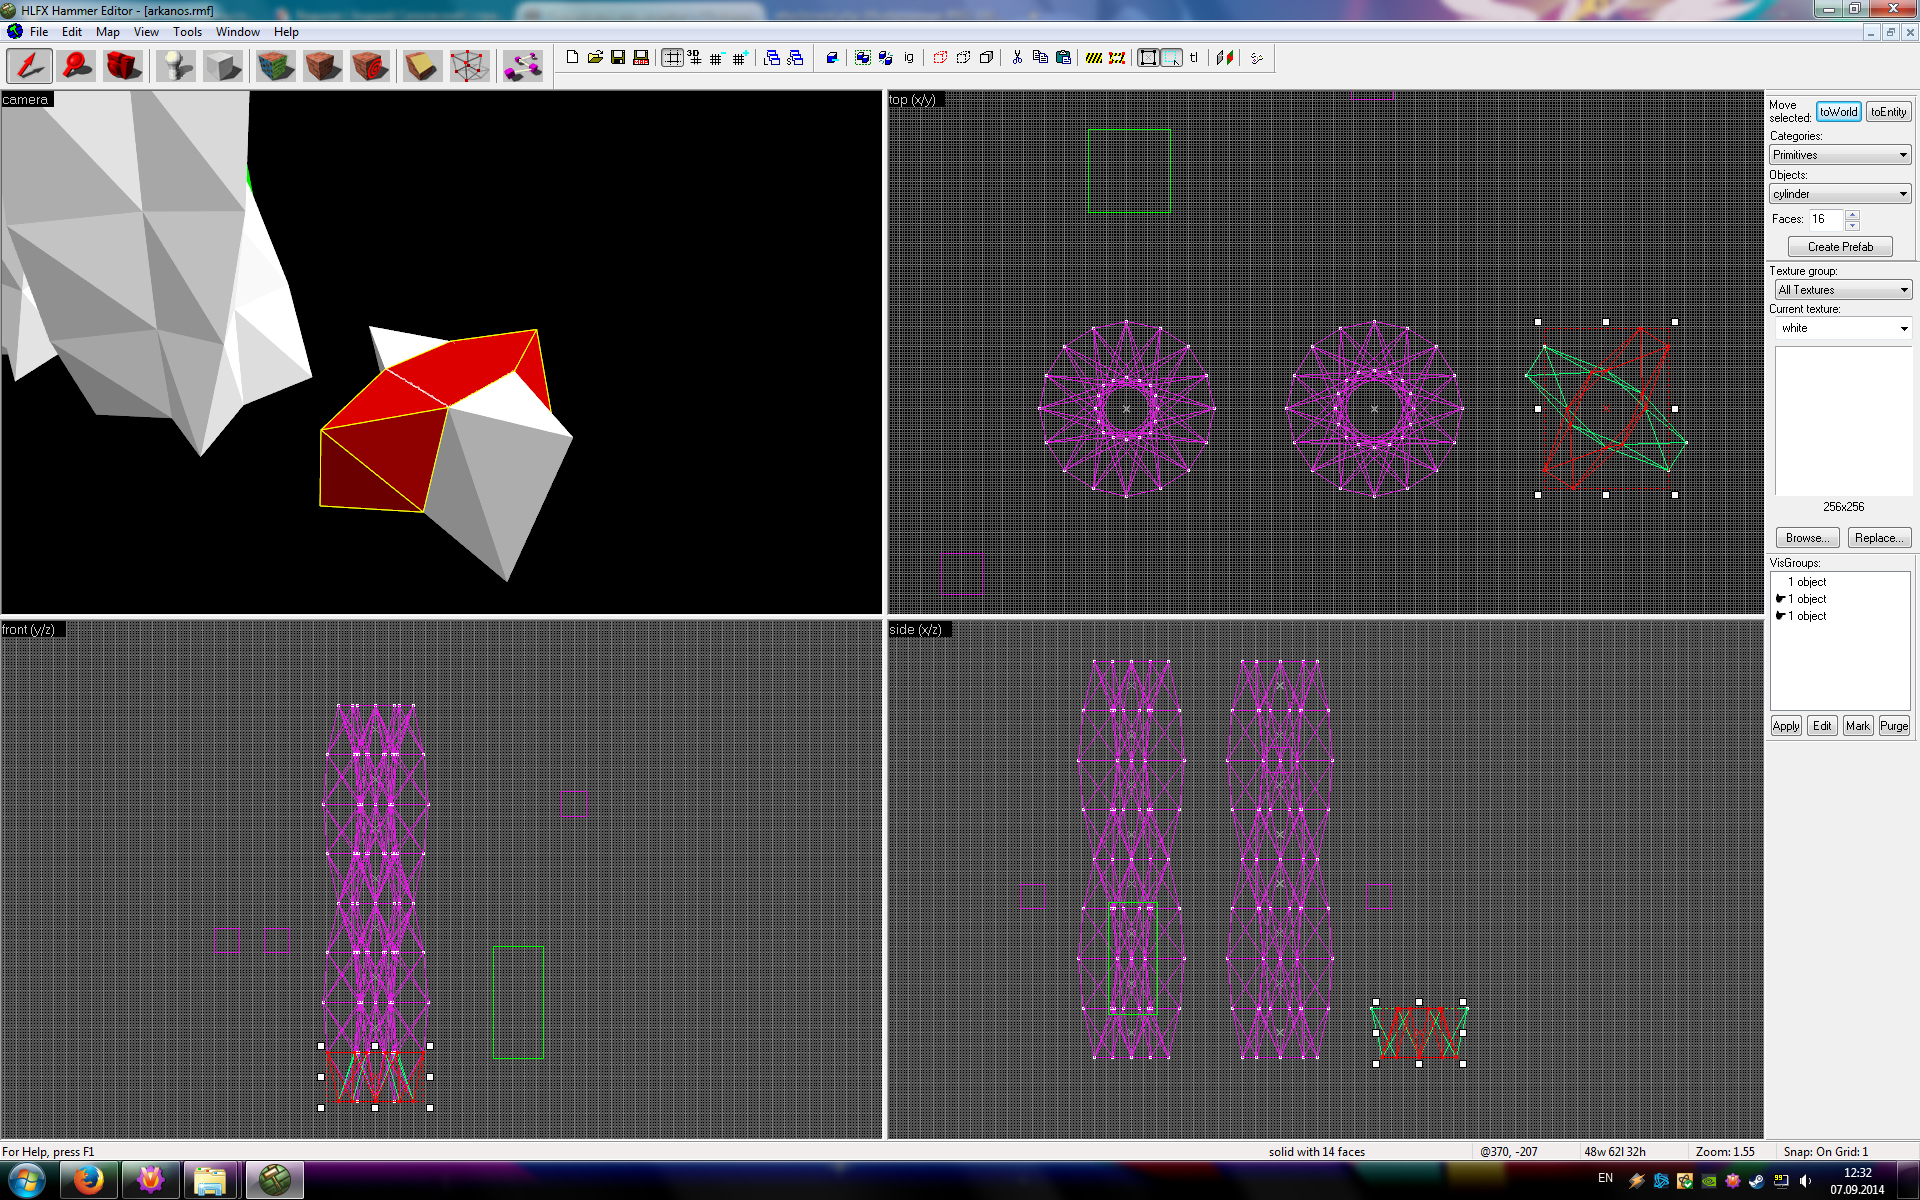The height and width of the screenshot is (1200, 1920).
Task: Select the Camera tool
Action: (123, 66)
